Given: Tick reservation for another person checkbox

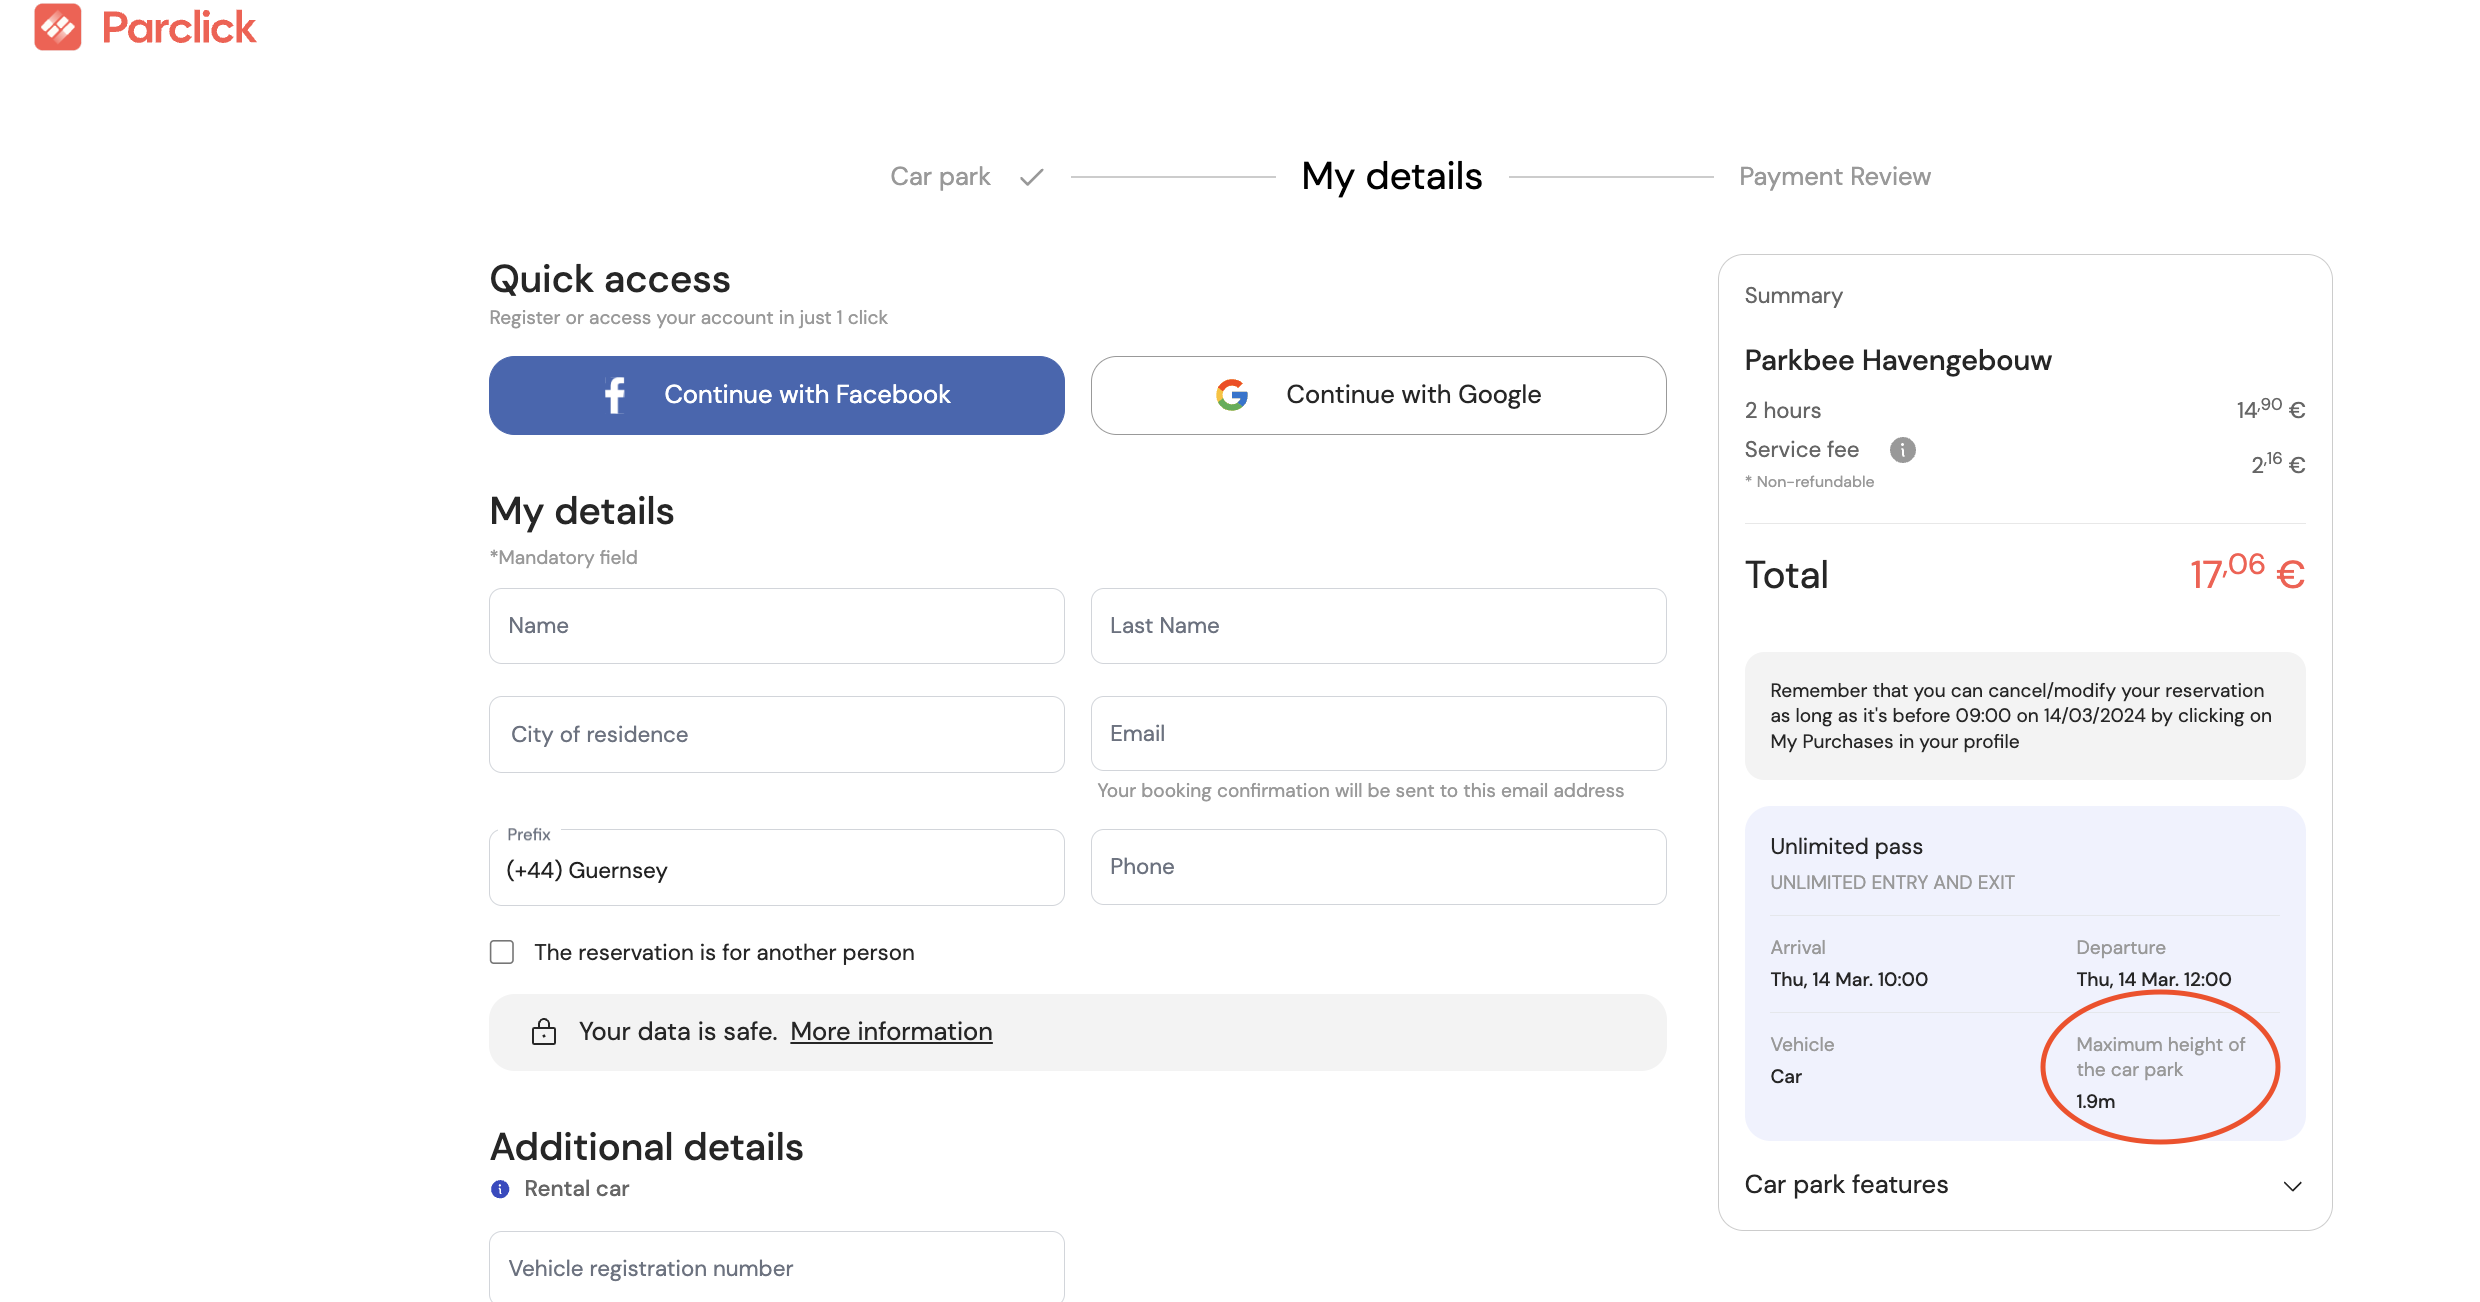Looking at the screenshot, I should click(502, 952).
